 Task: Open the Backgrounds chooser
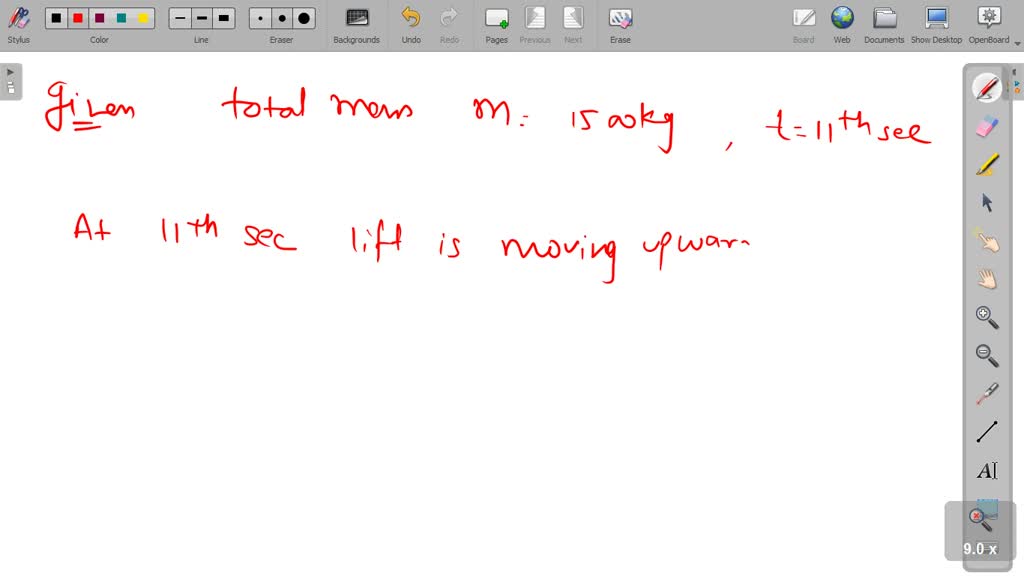[x=356, y=24]
